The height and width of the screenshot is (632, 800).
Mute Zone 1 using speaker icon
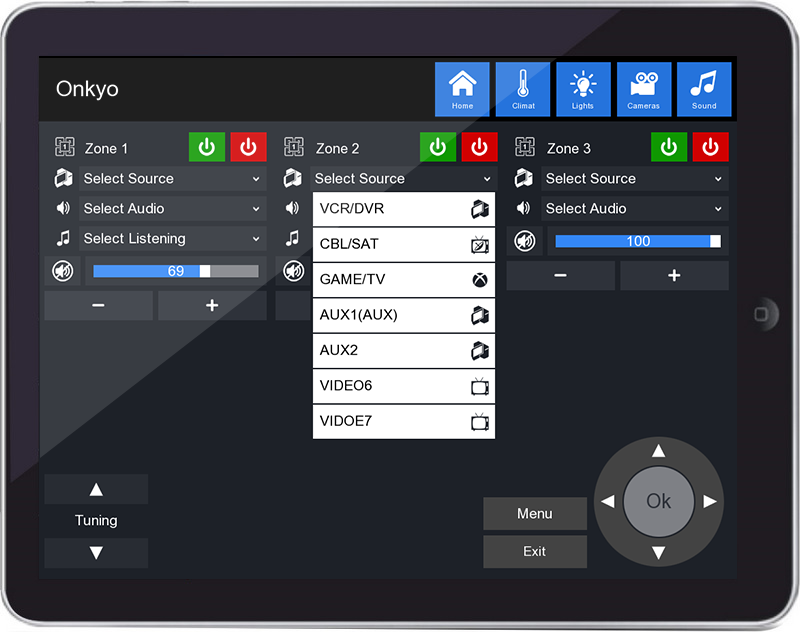click(62, 271)
